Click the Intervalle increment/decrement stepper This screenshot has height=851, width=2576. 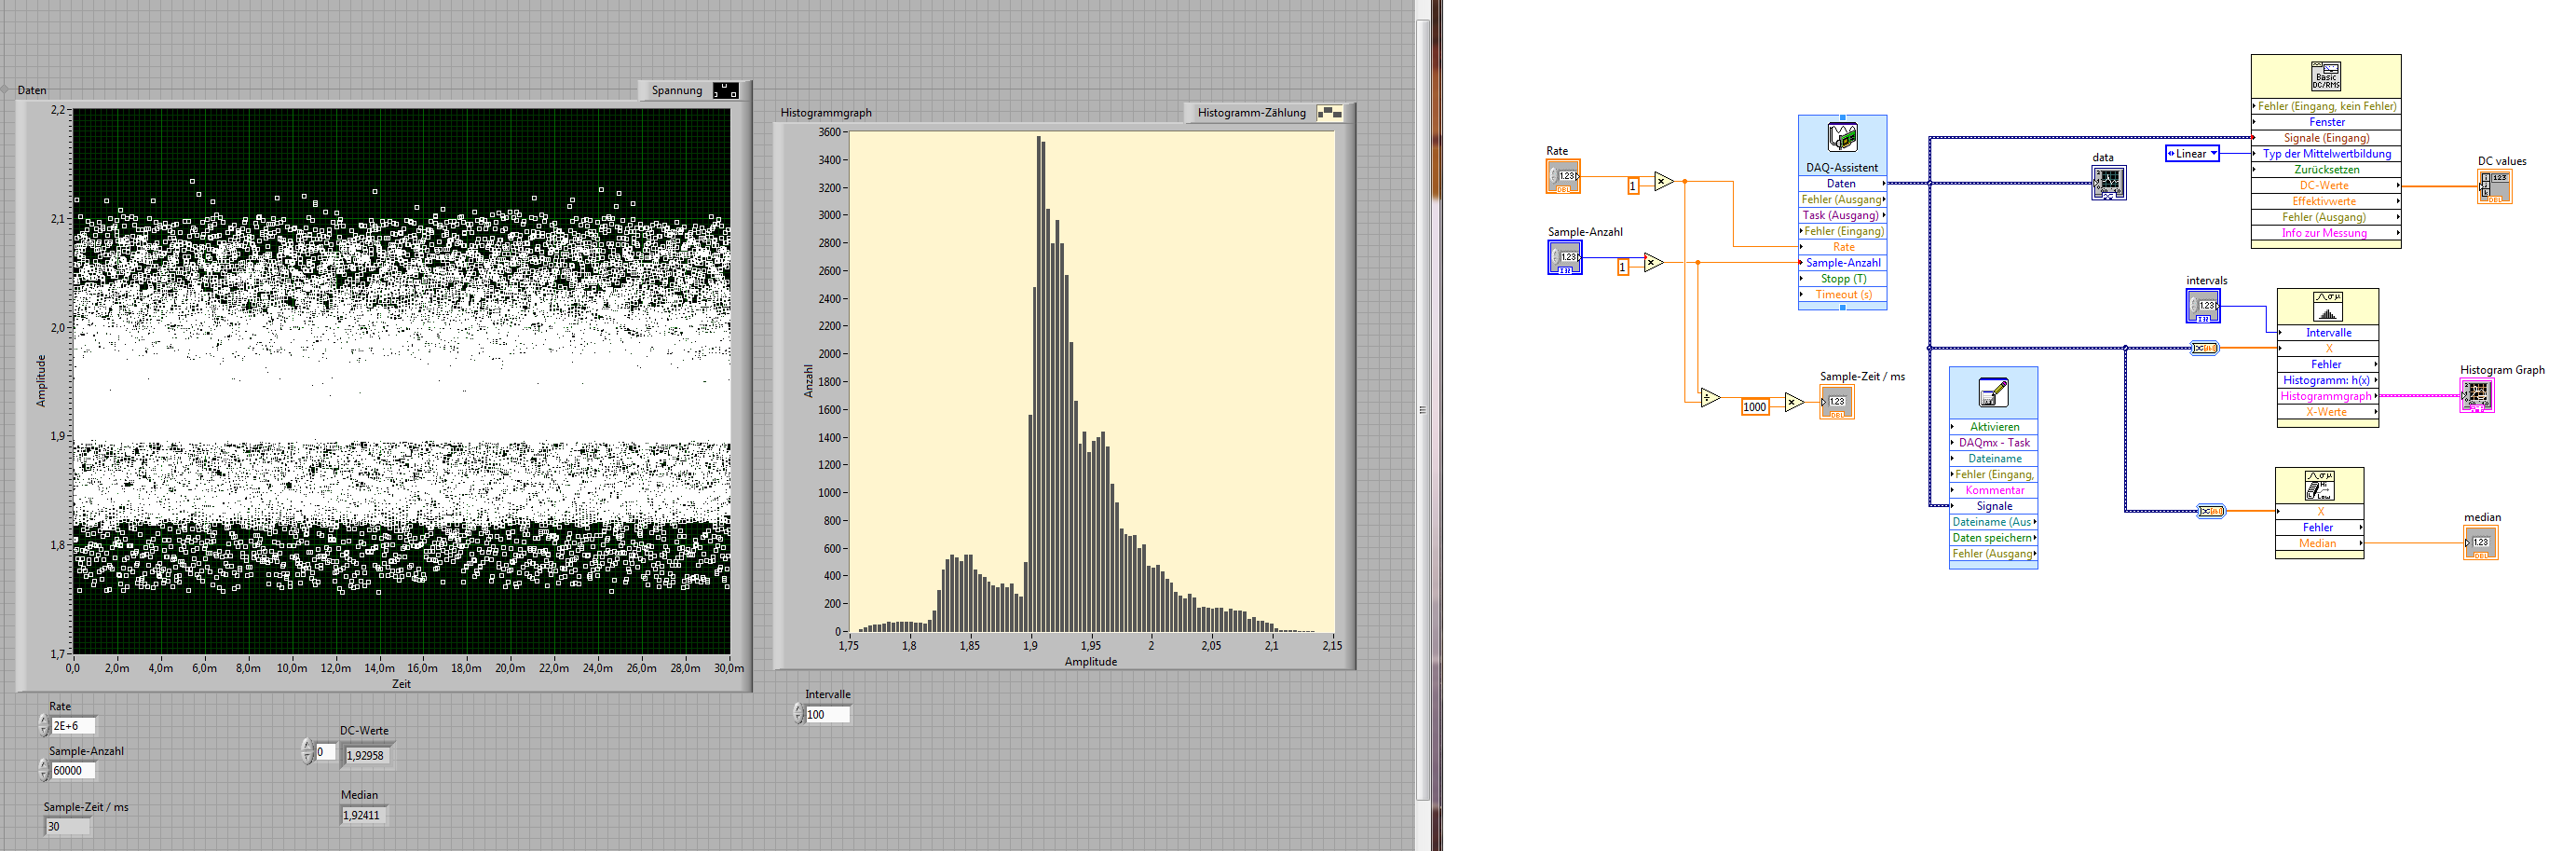[x=798, y=714]
